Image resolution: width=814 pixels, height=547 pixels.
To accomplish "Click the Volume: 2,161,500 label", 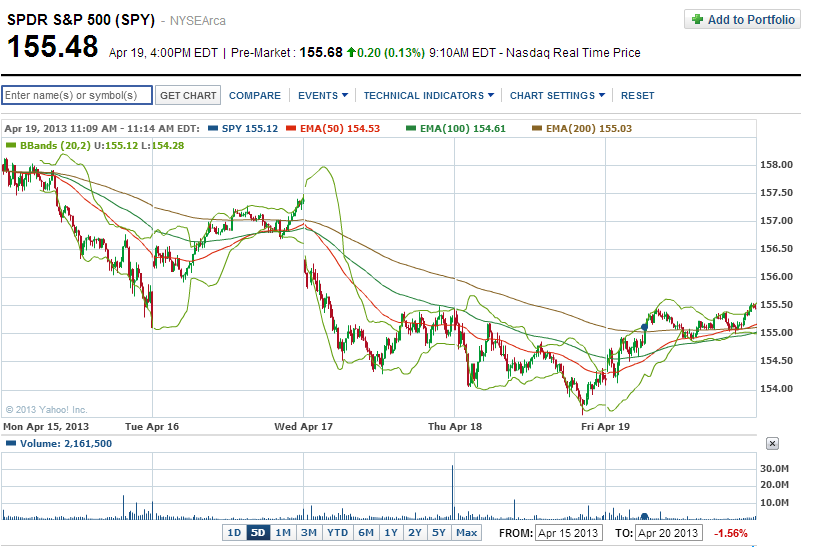I will tap(66, 444).
